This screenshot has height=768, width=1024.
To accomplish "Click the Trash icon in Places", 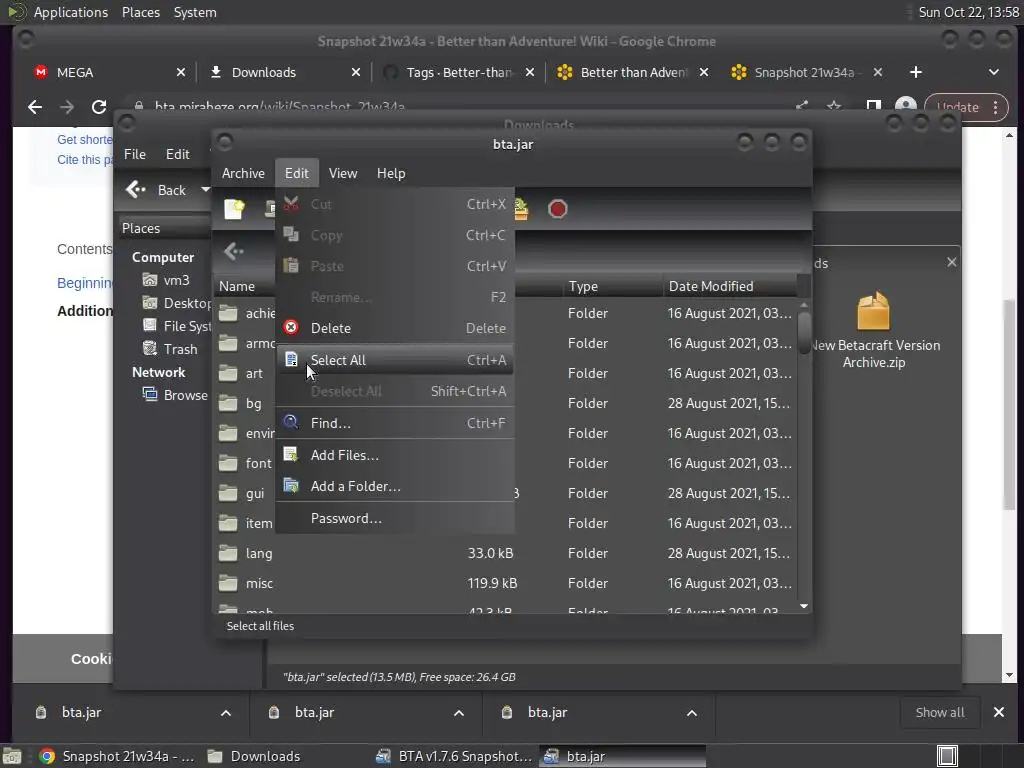I will (150, 348).
